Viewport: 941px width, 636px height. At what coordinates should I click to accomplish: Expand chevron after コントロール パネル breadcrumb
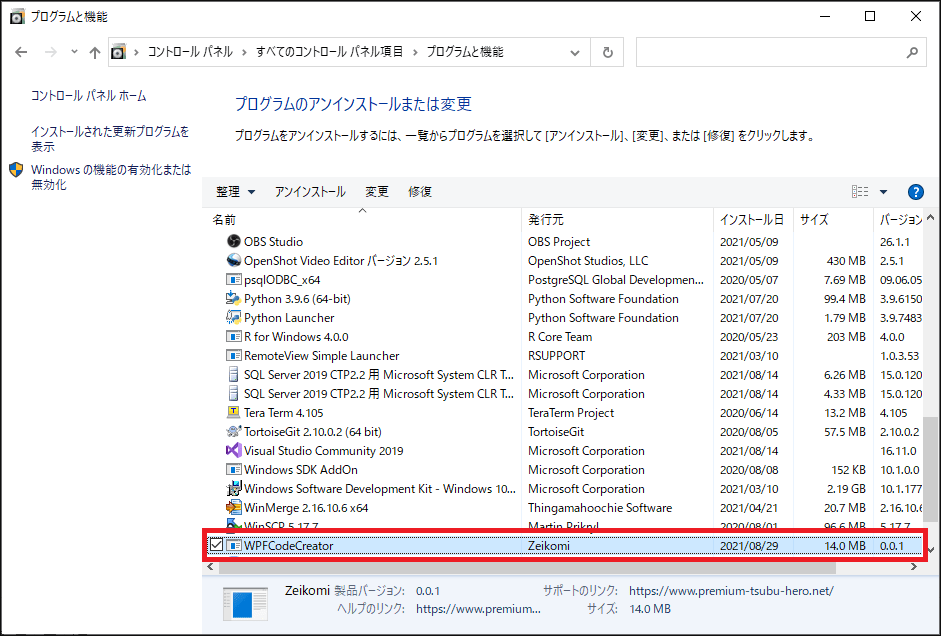(x=244, y=52)
